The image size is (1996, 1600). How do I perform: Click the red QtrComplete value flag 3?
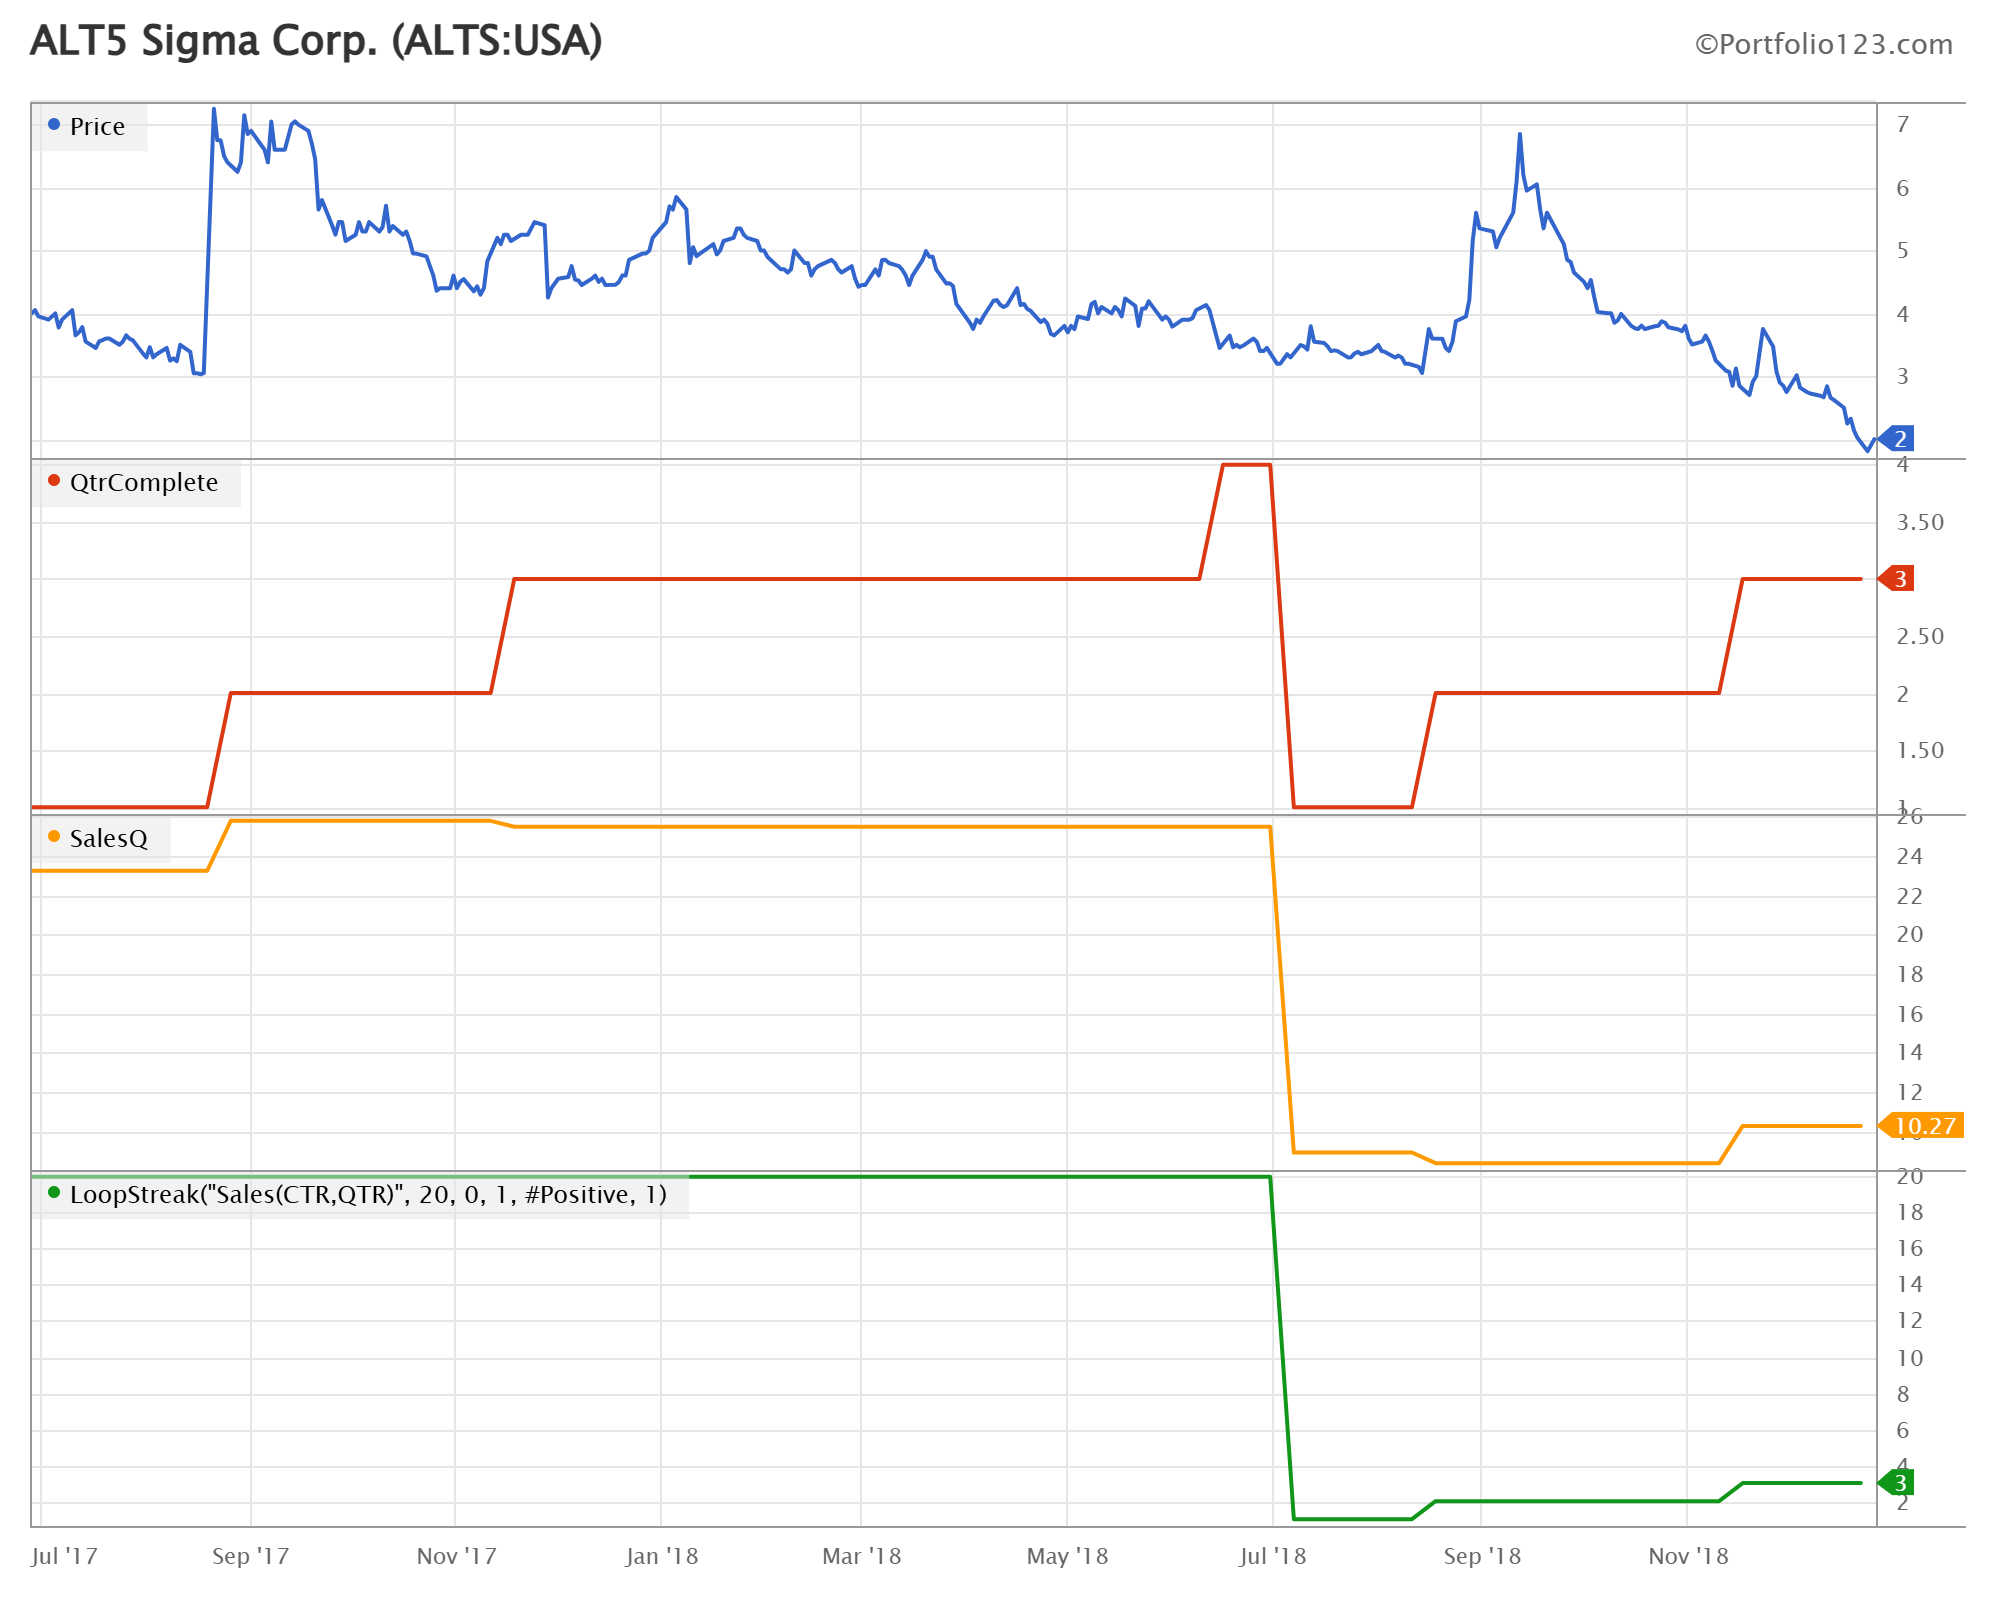click(1898, 578)
